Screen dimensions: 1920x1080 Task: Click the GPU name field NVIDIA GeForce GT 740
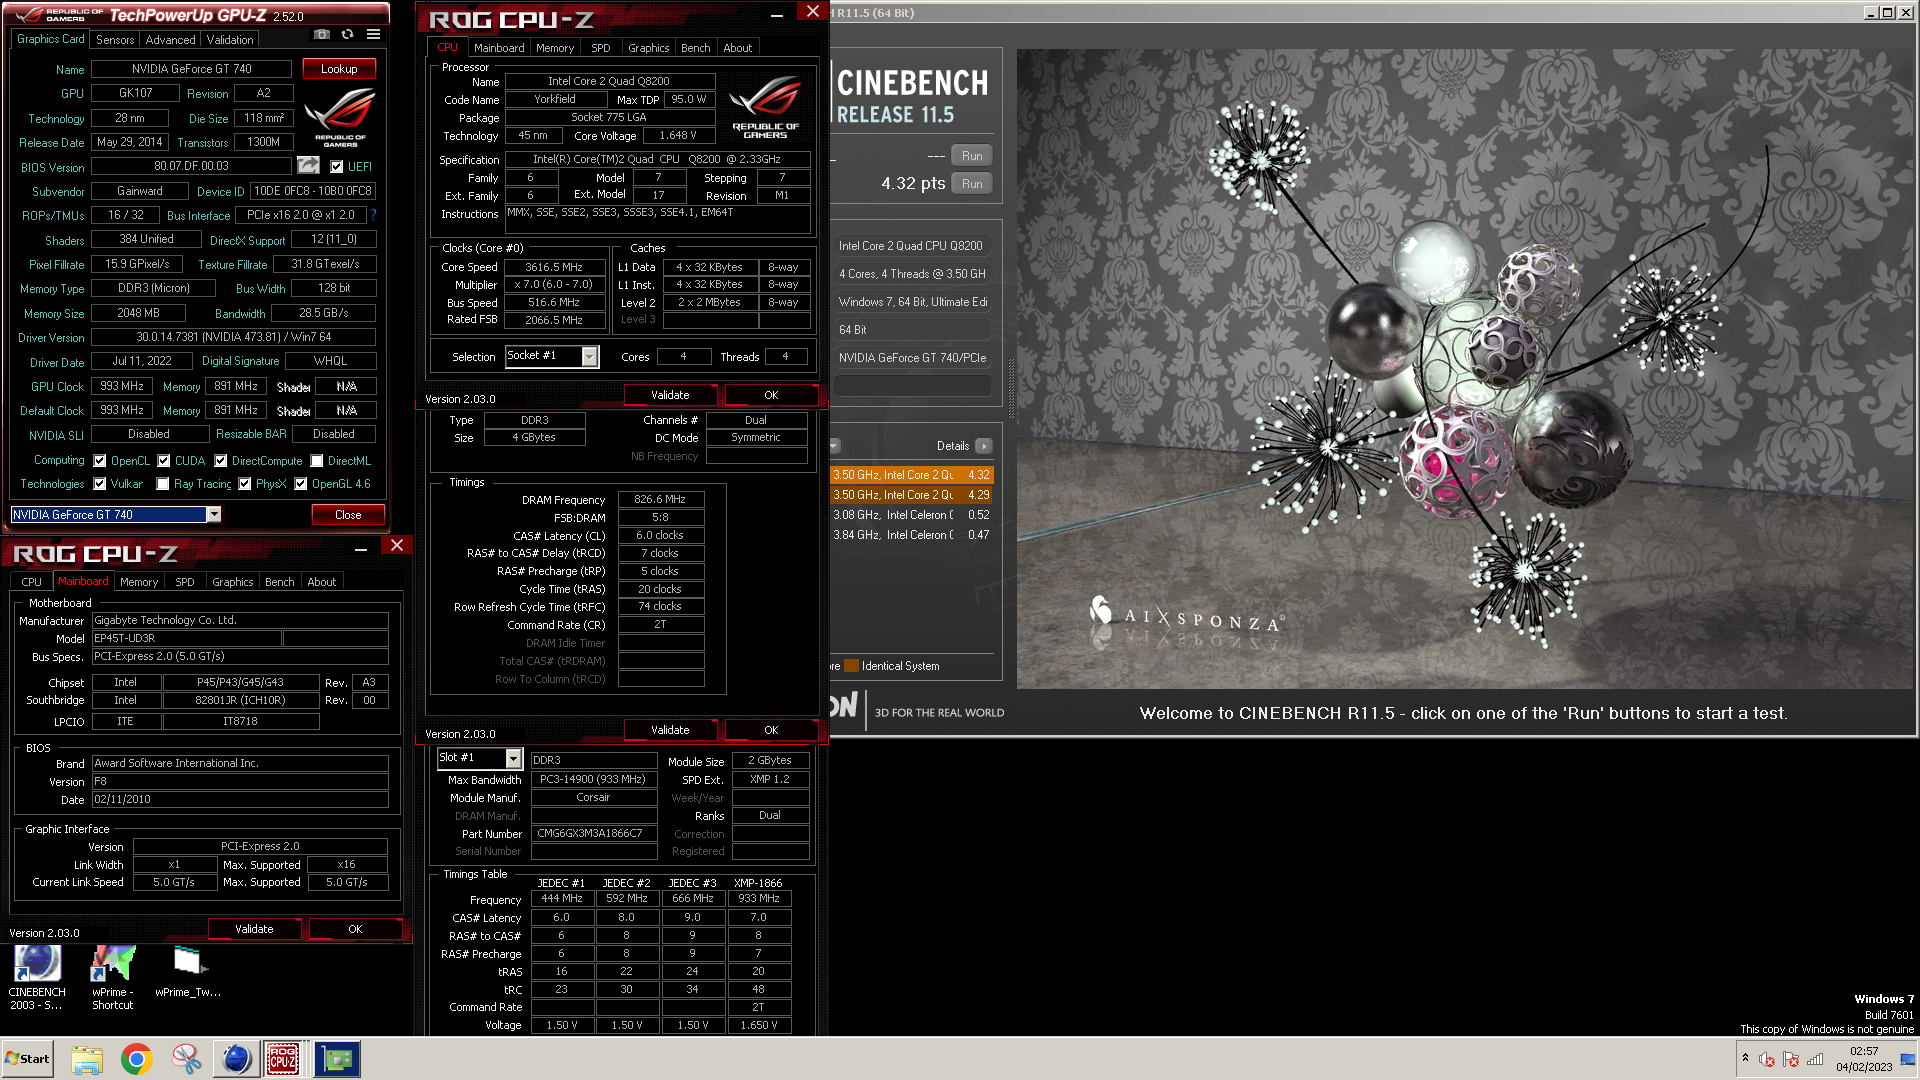pos(192,69)
